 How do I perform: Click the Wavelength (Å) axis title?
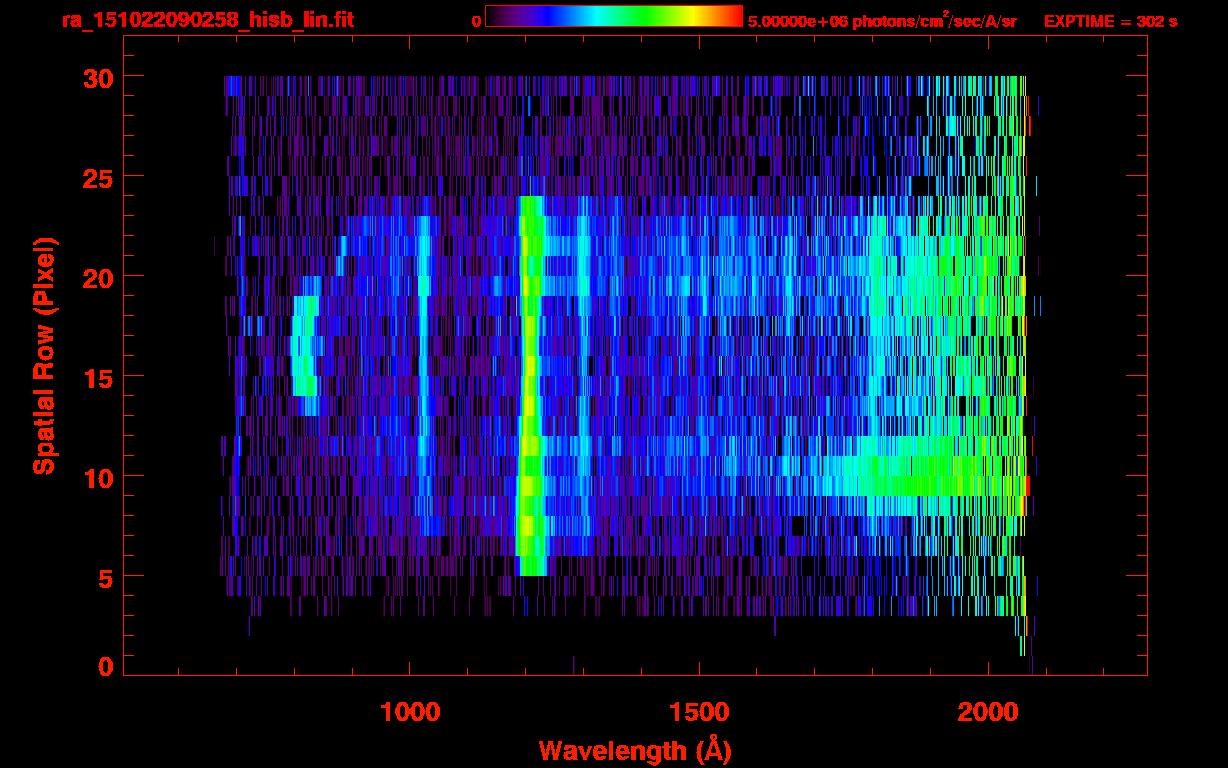[635, 750]
